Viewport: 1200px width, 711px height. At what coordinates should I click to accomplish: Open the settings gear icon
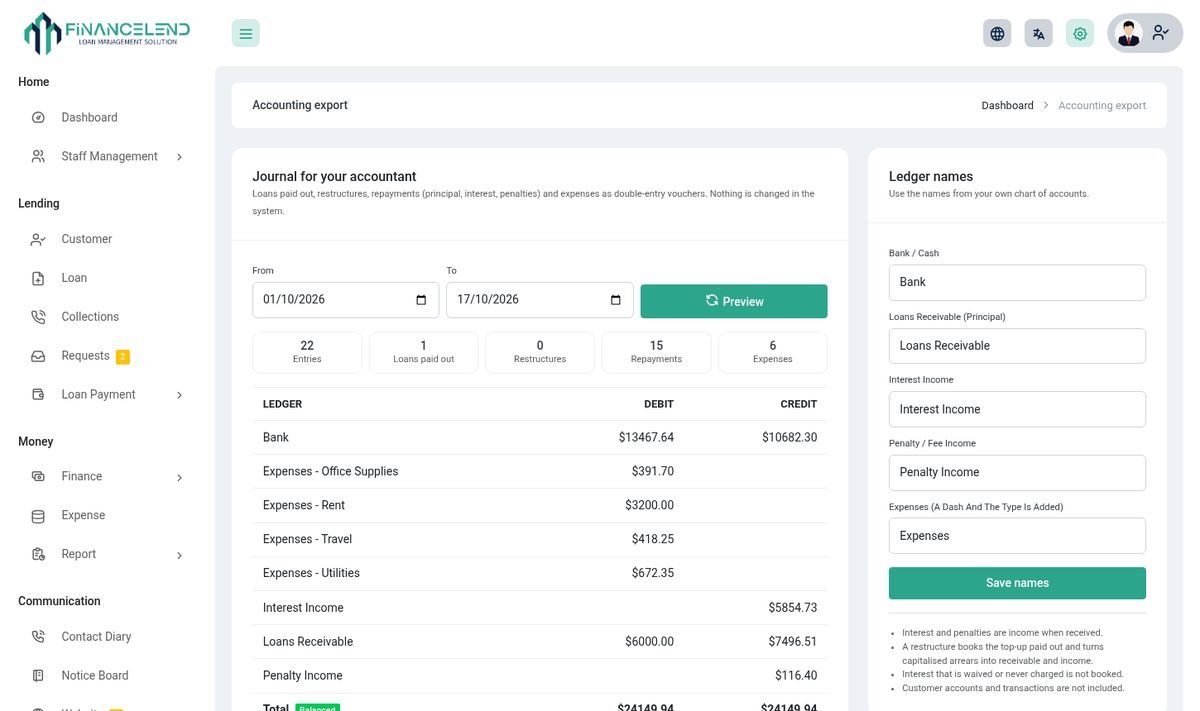coord(1080,33)
